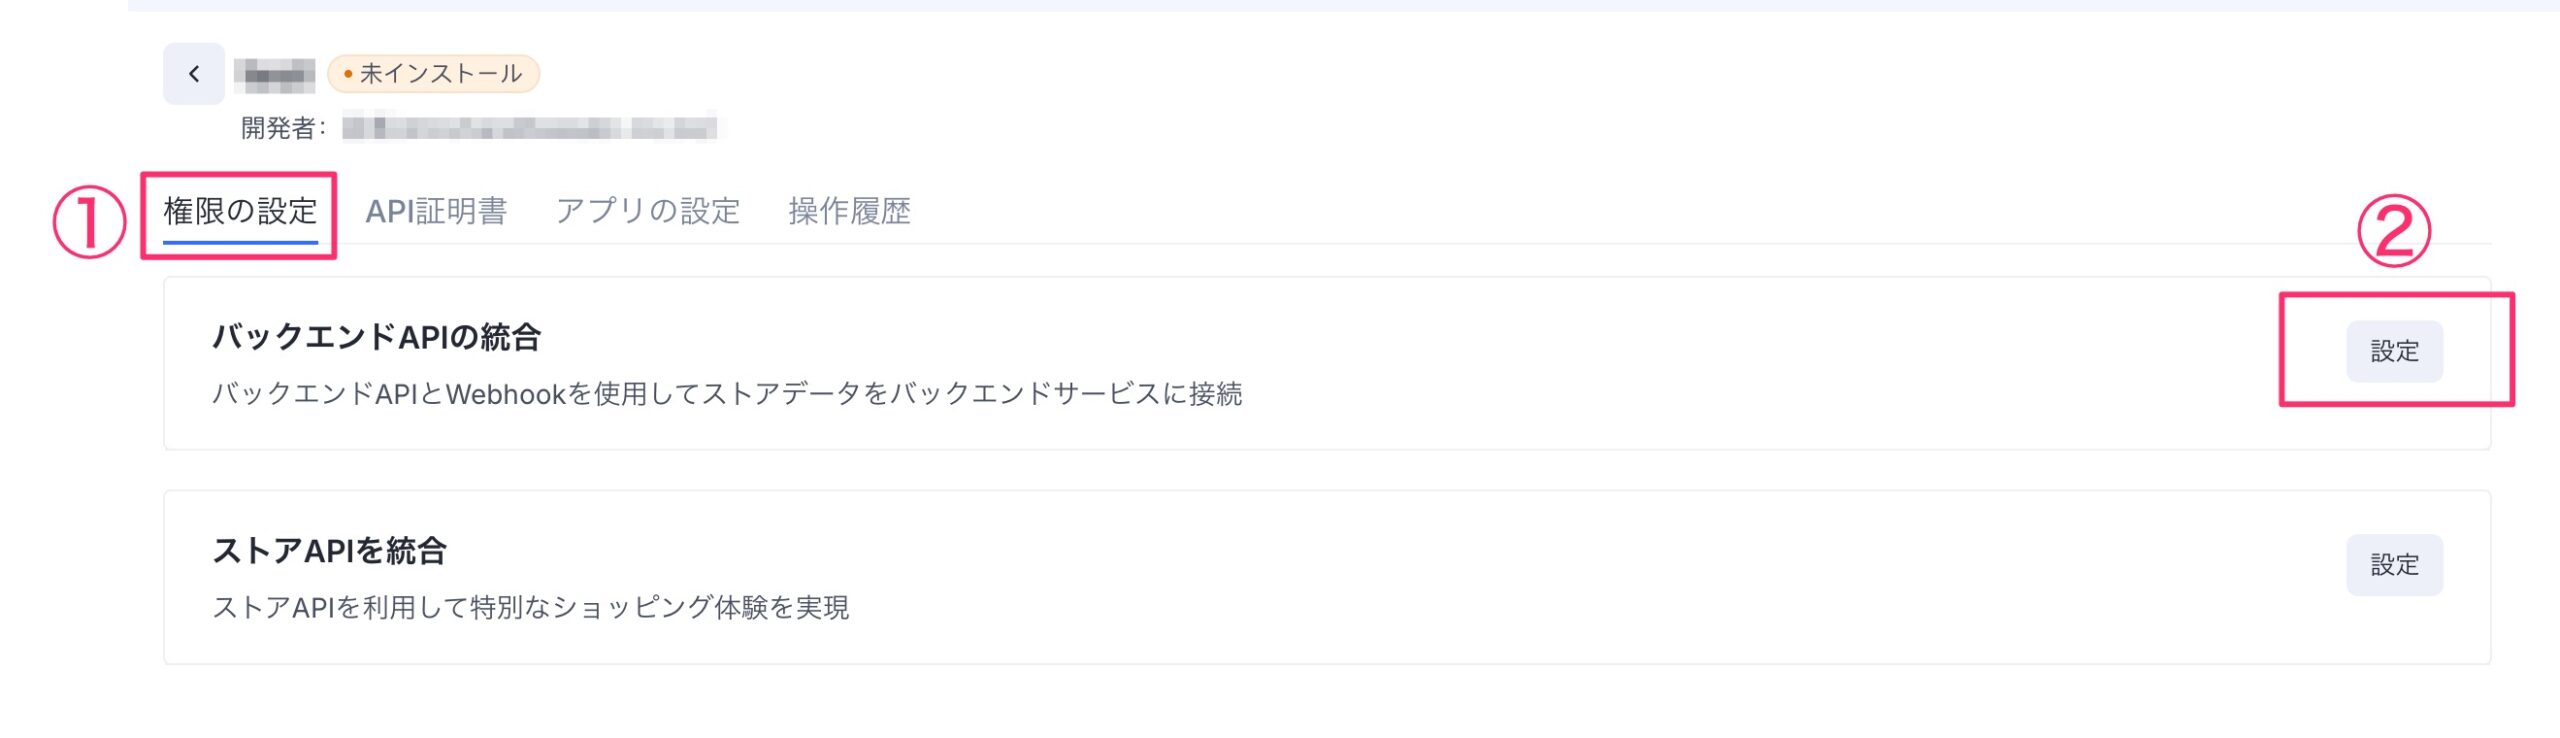Click 設定 for バックエンドAPIの統合

pyautogui.click(x=2394, y=351)
